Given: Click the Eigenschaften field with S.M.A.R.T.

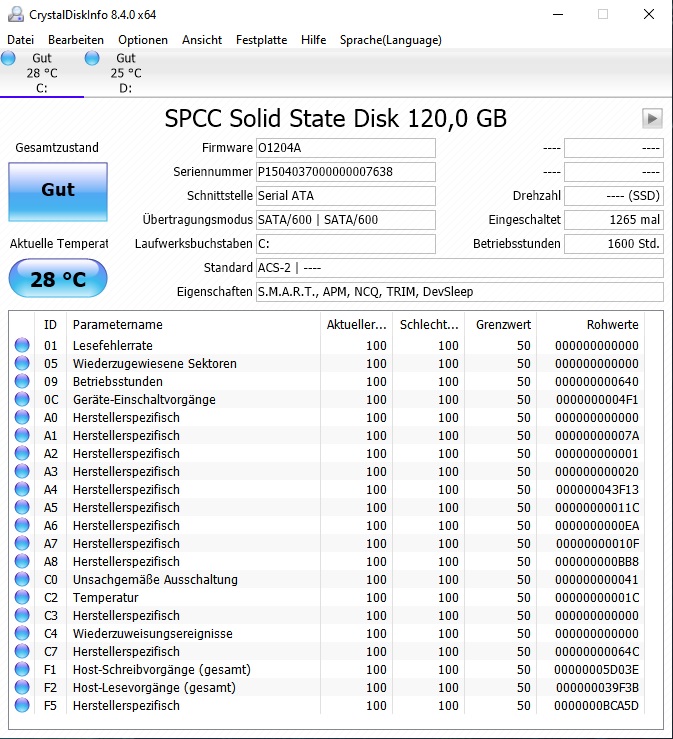Looking at the screenshot, I should [x=460, y=292].
